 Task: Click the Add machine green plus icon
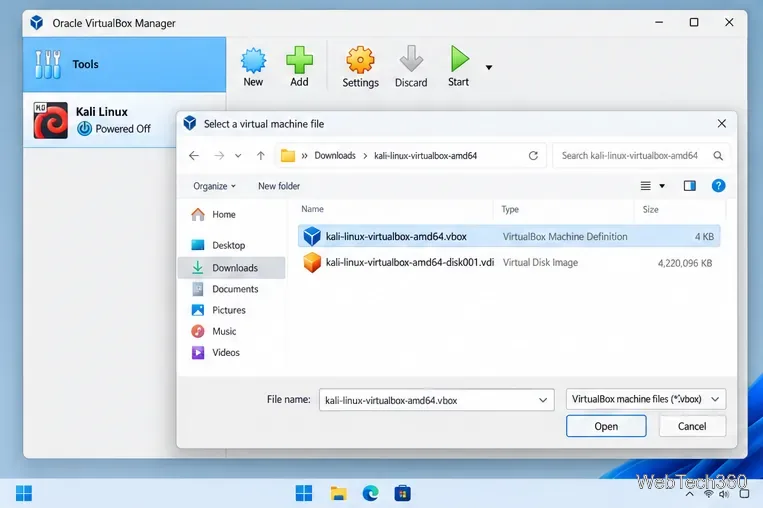[299, 60]
